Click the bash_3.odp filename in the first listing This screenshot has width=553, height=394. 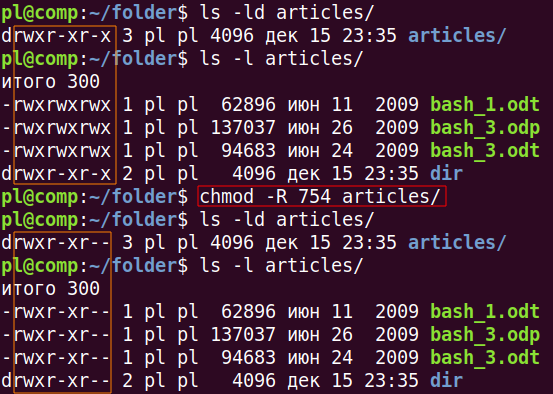pos(485,128)
